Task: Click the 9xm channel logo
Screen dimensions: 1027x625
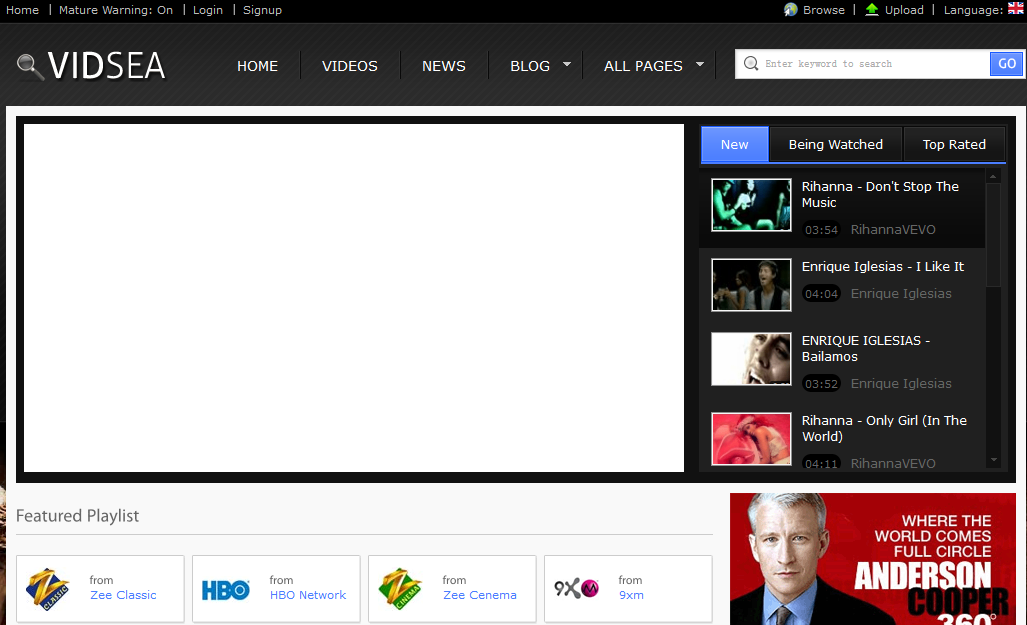Action: [576, 588]
